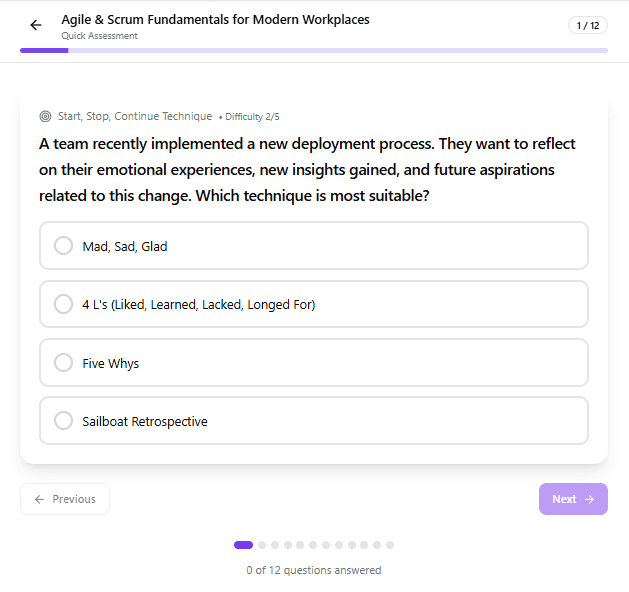This screenshot has height=592, width=629.
Task: Select the Five Whys radio option
Action: pyautogui.click(x=64, y=363)
